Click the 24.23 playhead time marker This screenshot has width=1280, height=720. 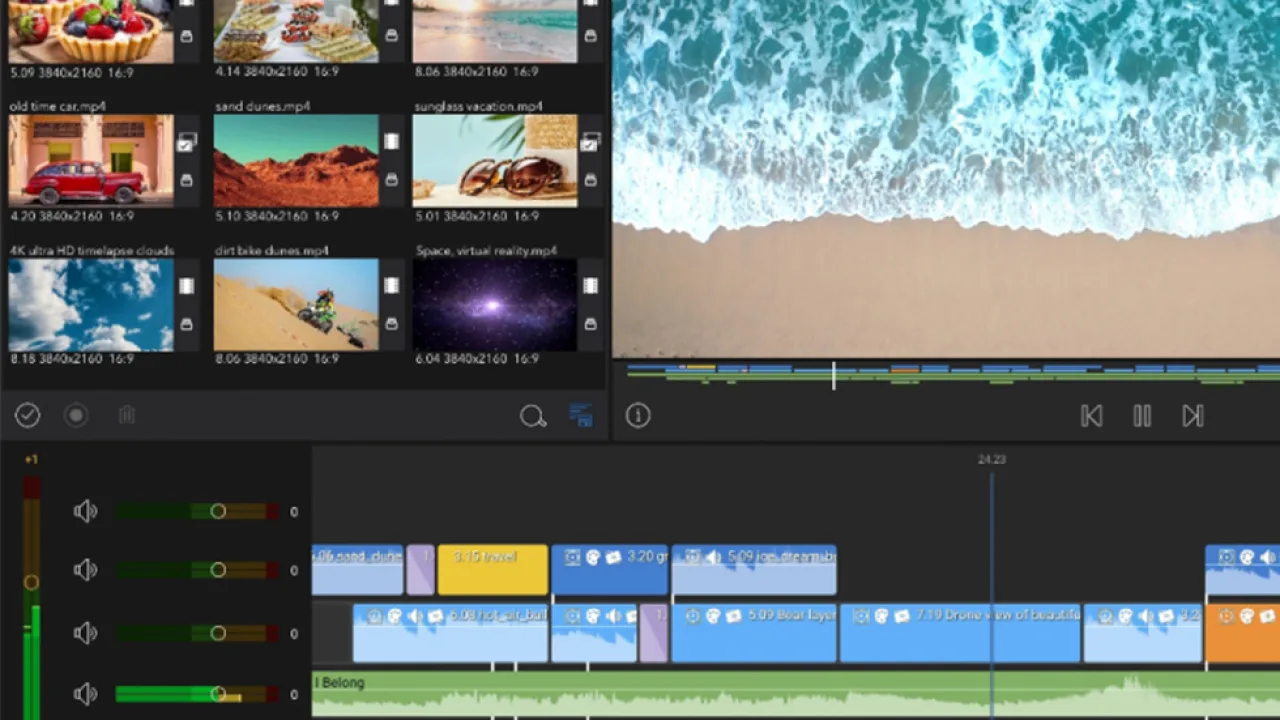pos(991,460)
